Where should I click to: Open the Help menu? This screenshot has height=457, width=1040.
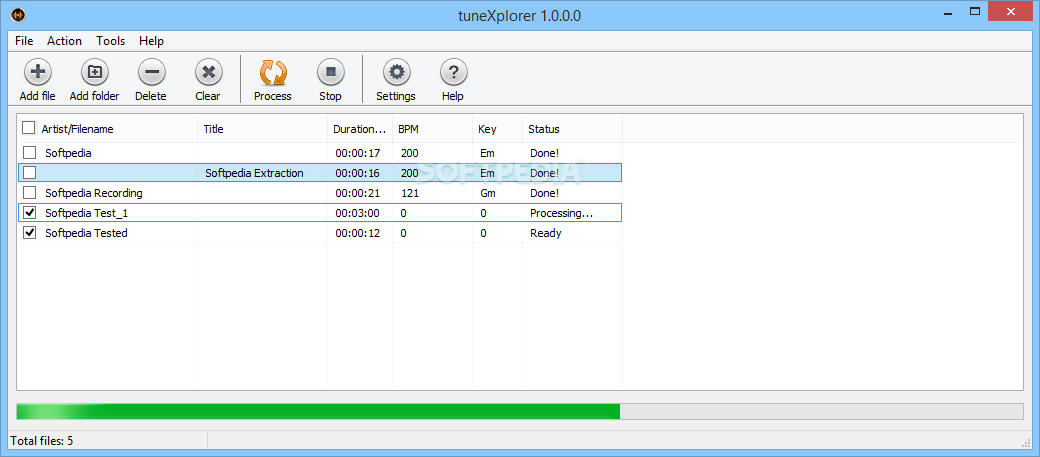point(151,40)
